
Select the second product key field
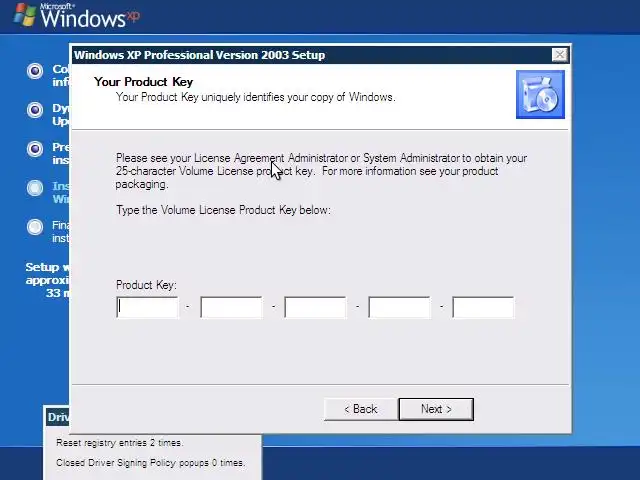click(x=231, y=307)
